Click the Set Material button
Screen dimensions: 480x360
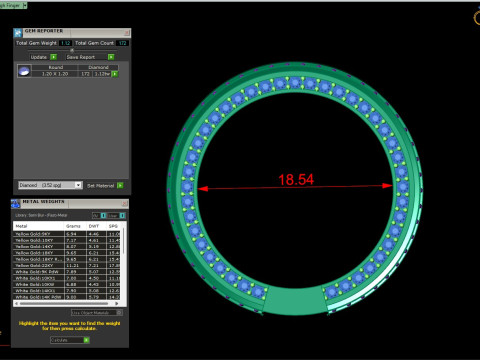click(x=101, y=185)
